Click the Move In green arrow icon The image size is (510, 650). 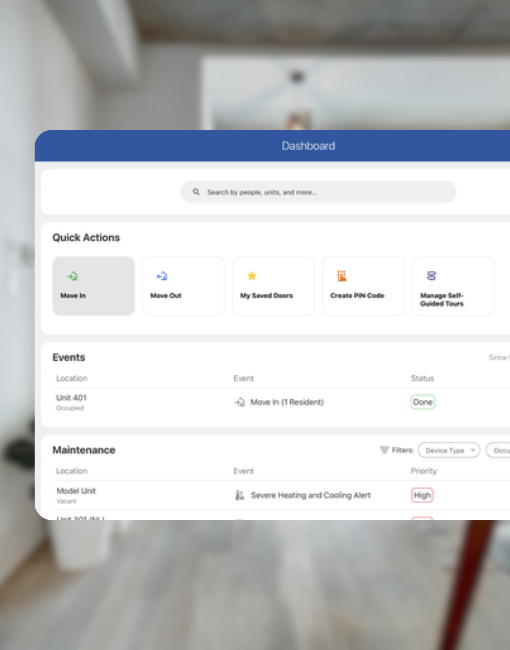73,276
